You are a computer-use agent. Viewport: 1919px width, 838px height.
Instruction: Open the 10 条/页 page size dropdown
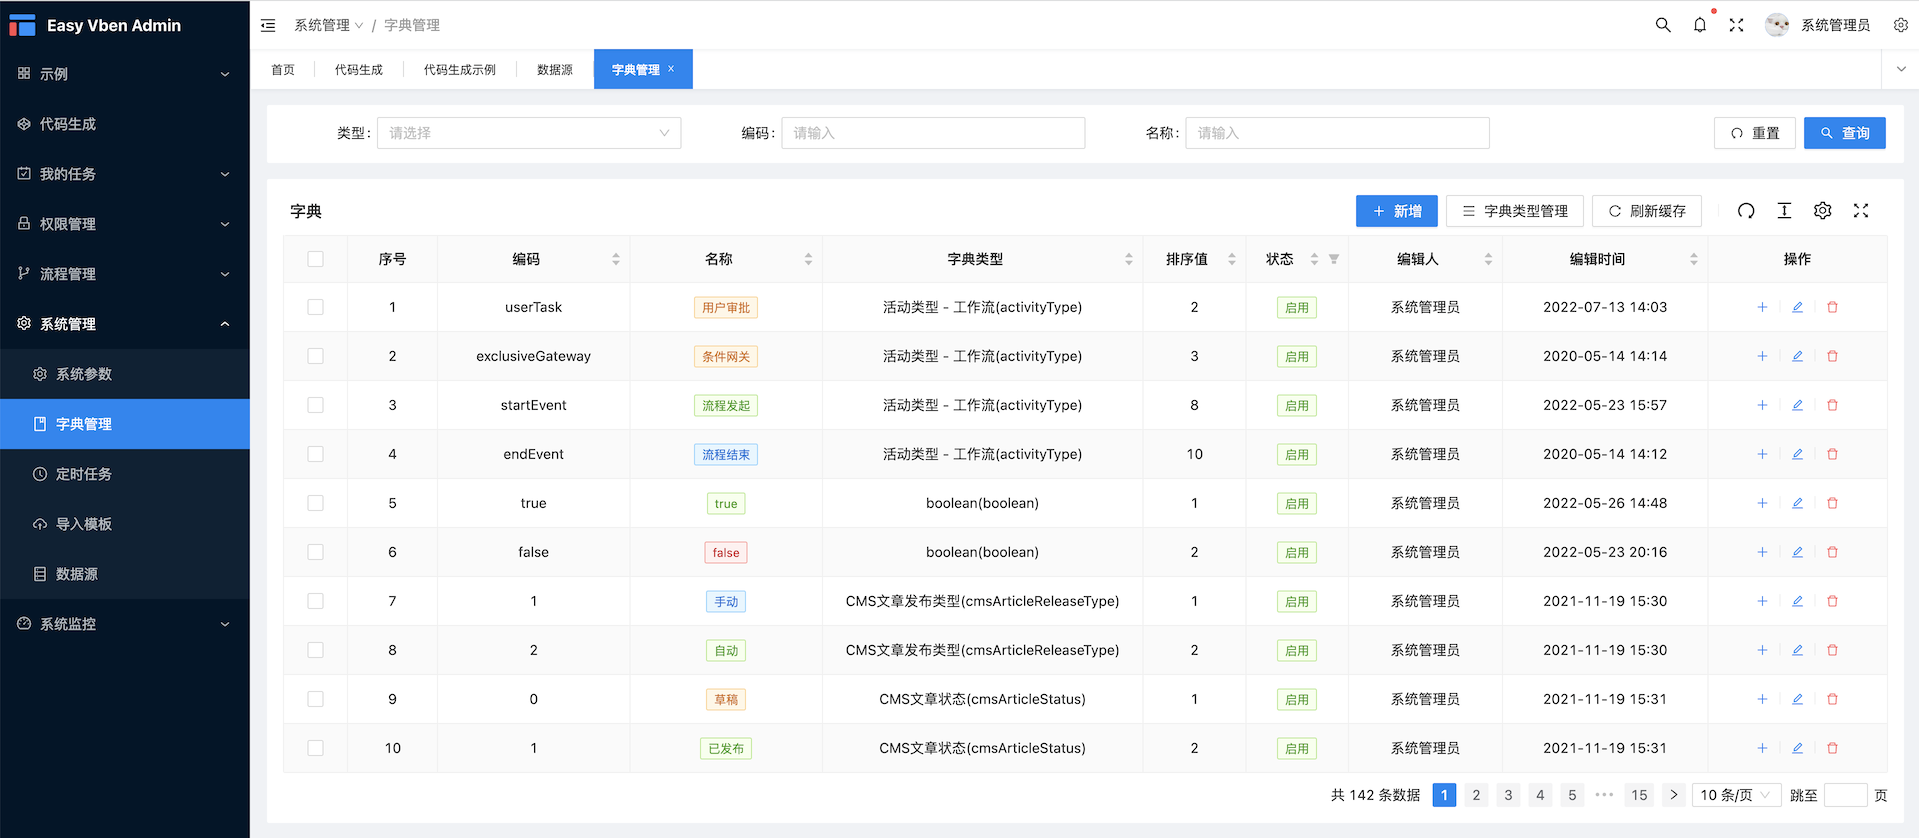pyautogui.click(x=1738, y=795)
